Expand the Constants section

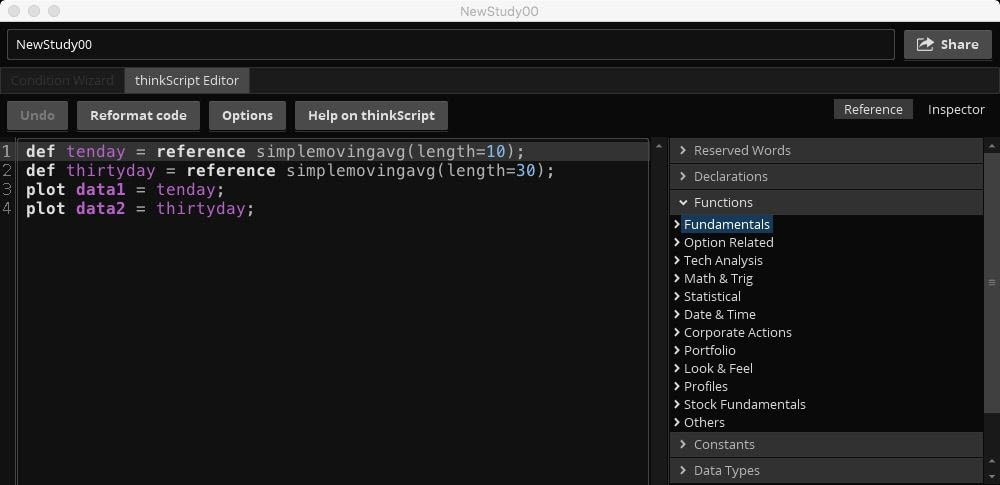tap(826, 444)
